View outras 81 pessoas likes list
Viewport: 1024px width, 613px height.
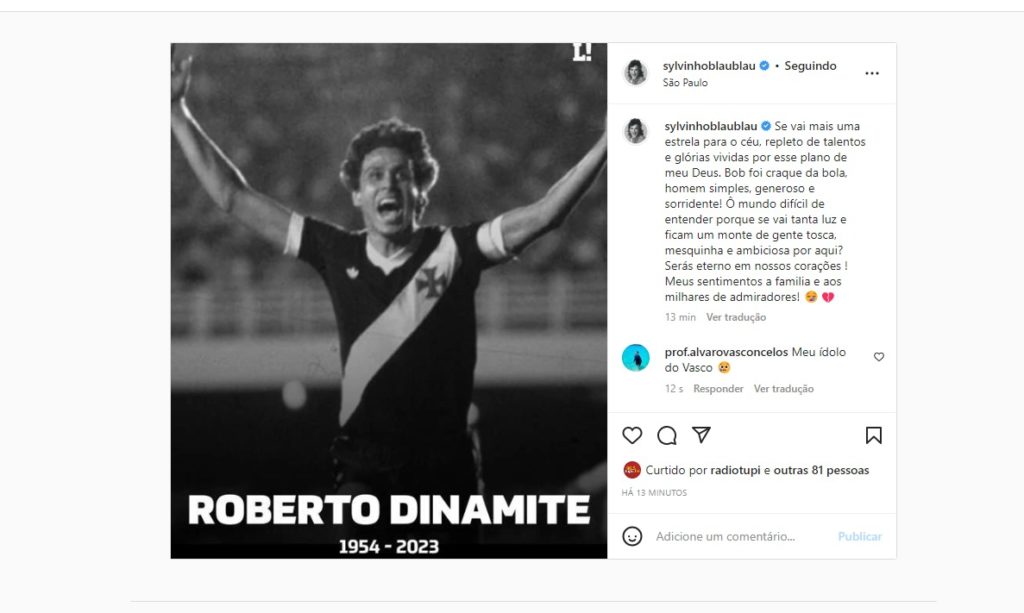pos(821,470)
